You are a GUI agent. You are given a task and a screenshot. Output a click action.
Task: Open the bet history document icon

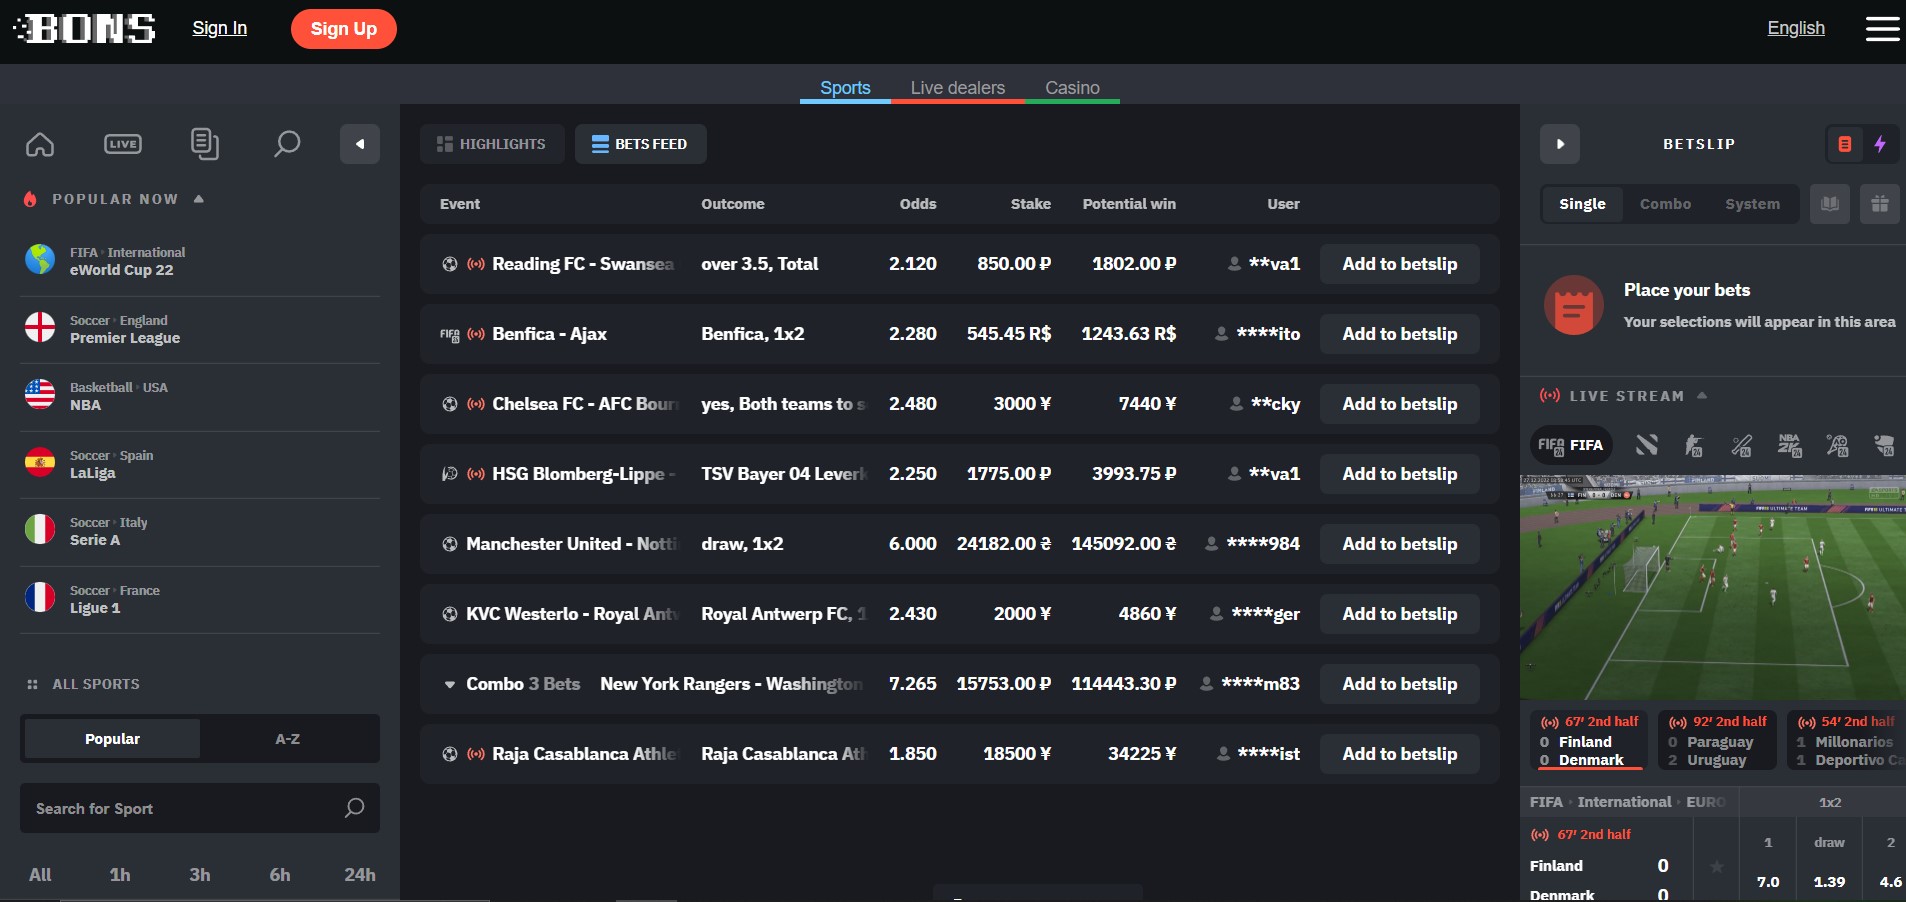click(x=205, y=144)
